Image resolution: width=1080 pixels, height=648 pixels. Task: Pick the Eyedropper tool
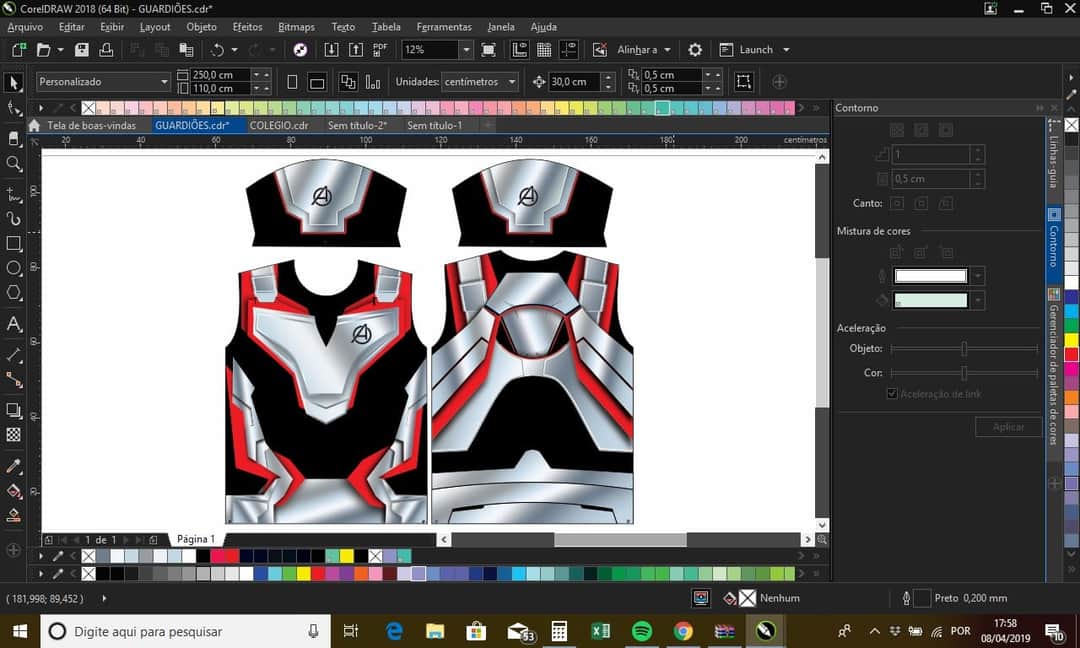click(x=14, y=467)
